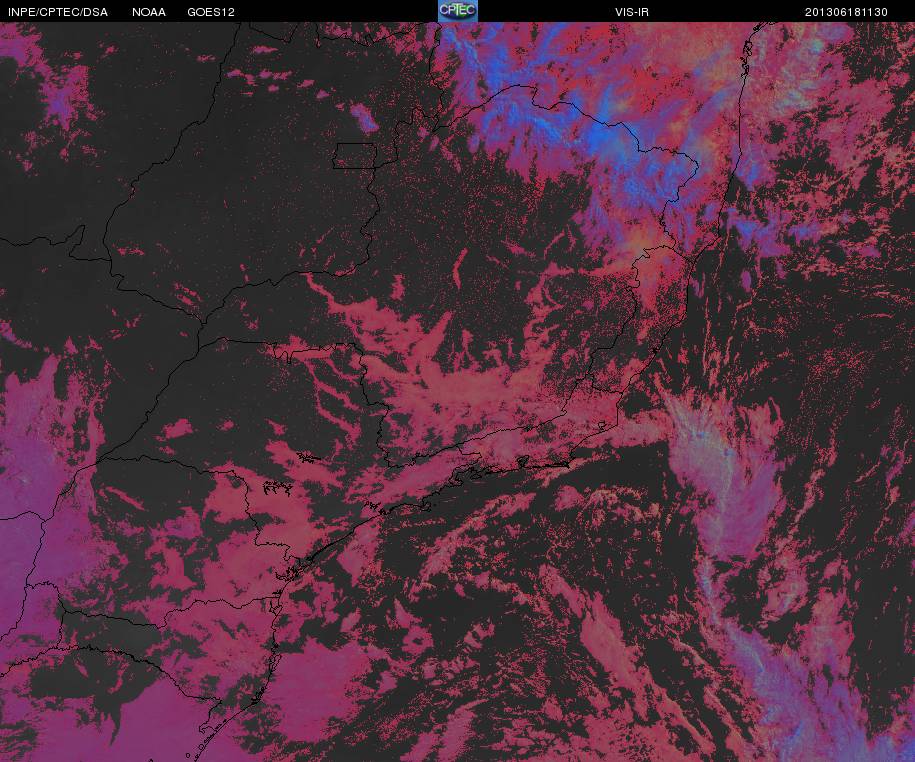915x762 pixels.
Task: Click the NOAA label in the header
Action: click(x=149, y=12)
